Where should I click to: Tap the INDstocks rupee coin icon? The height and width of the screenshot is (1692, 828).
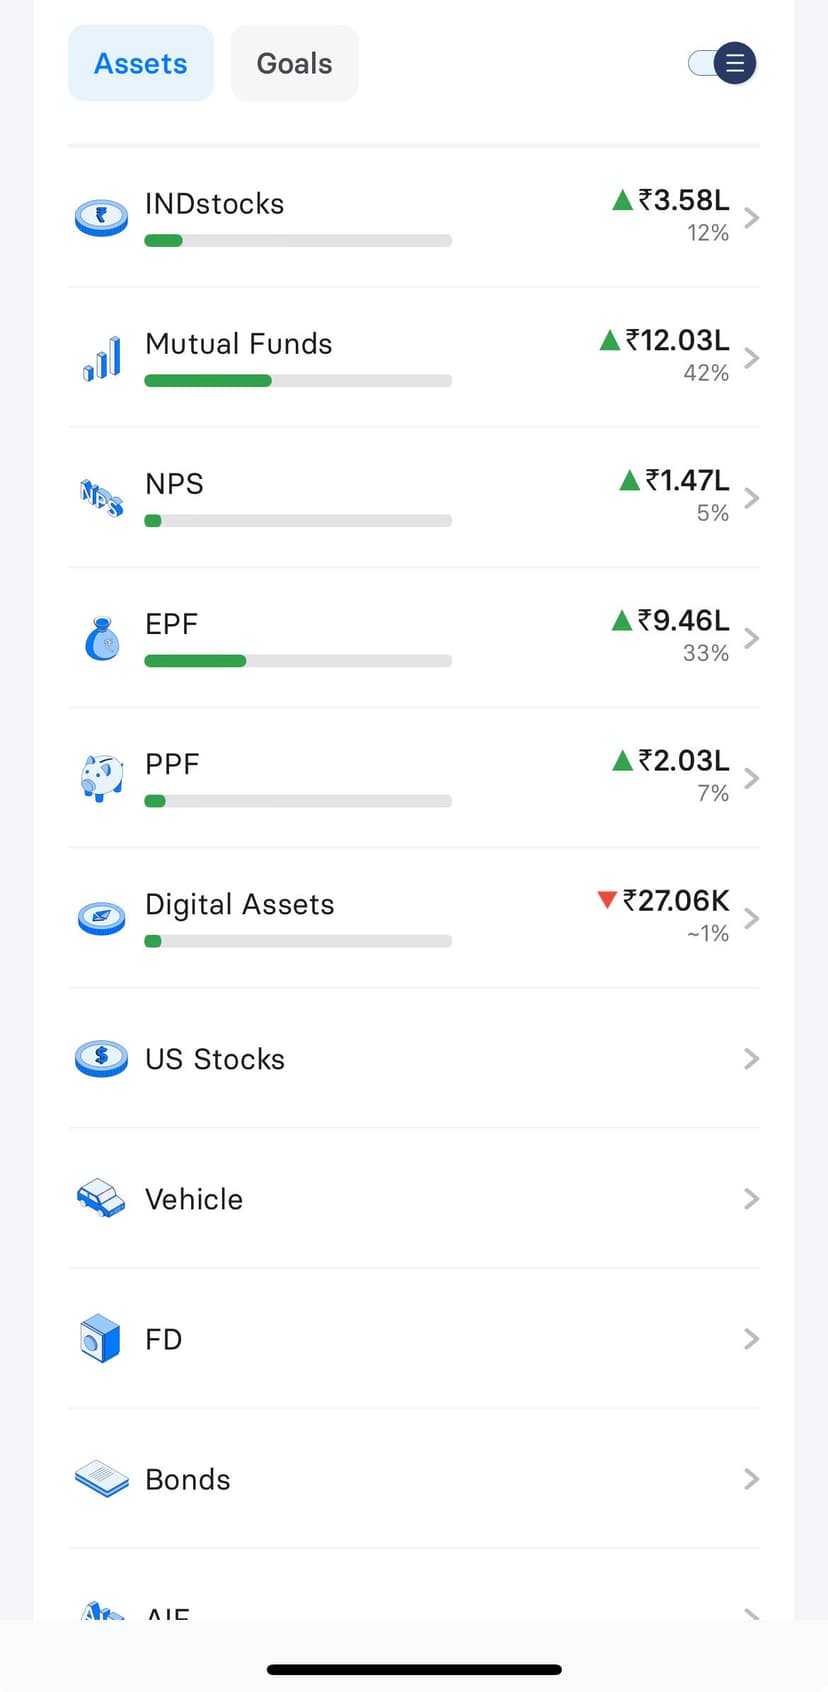101,217
